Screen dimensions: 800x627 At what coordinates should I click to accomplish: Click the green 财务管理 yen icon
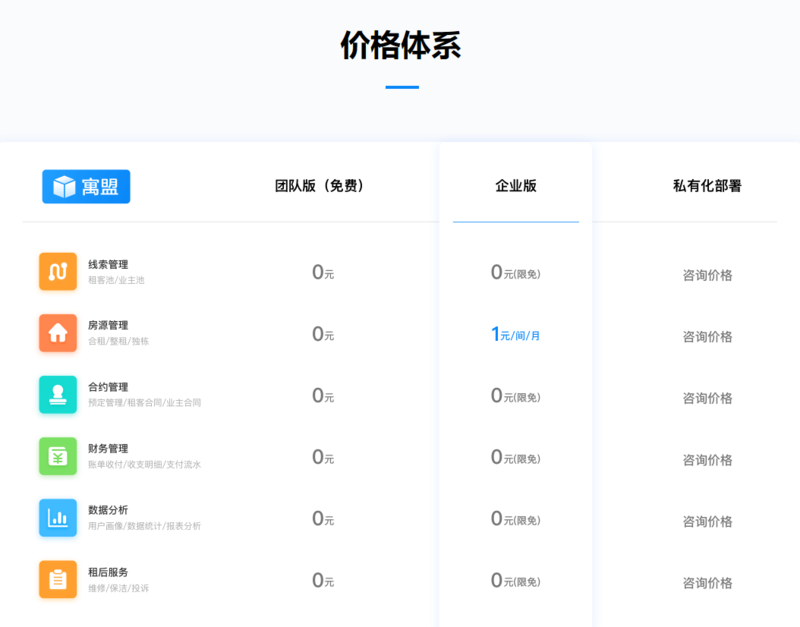58,456
